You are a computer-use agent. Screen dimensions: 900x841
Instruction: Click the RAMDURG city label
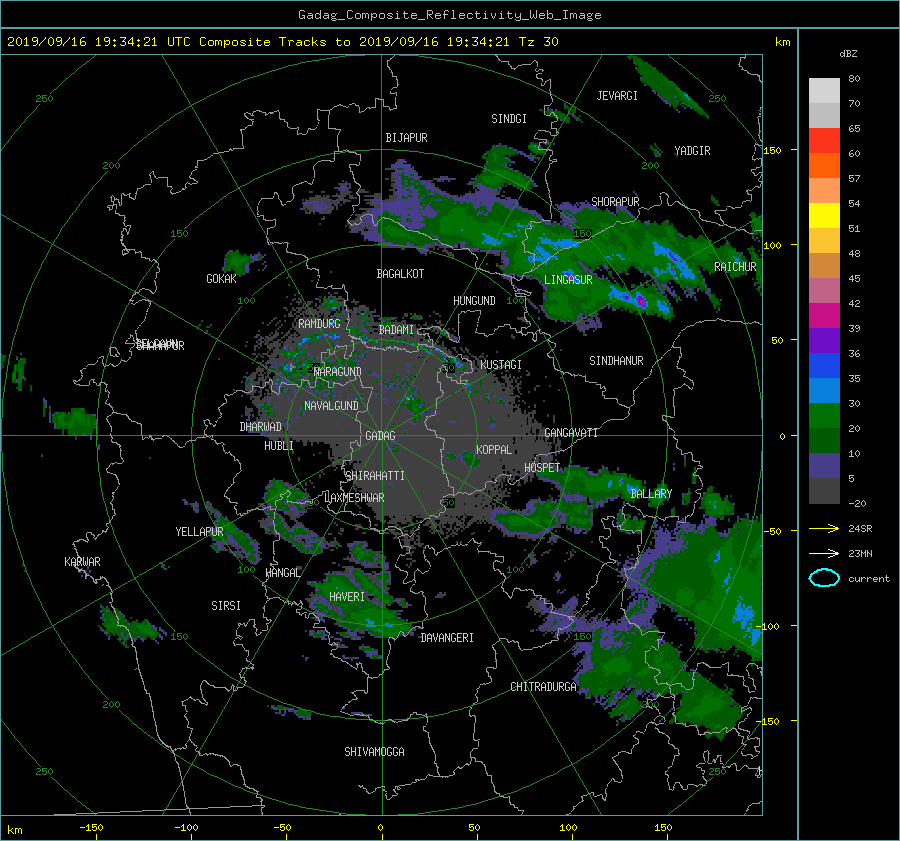click(319, 324)
